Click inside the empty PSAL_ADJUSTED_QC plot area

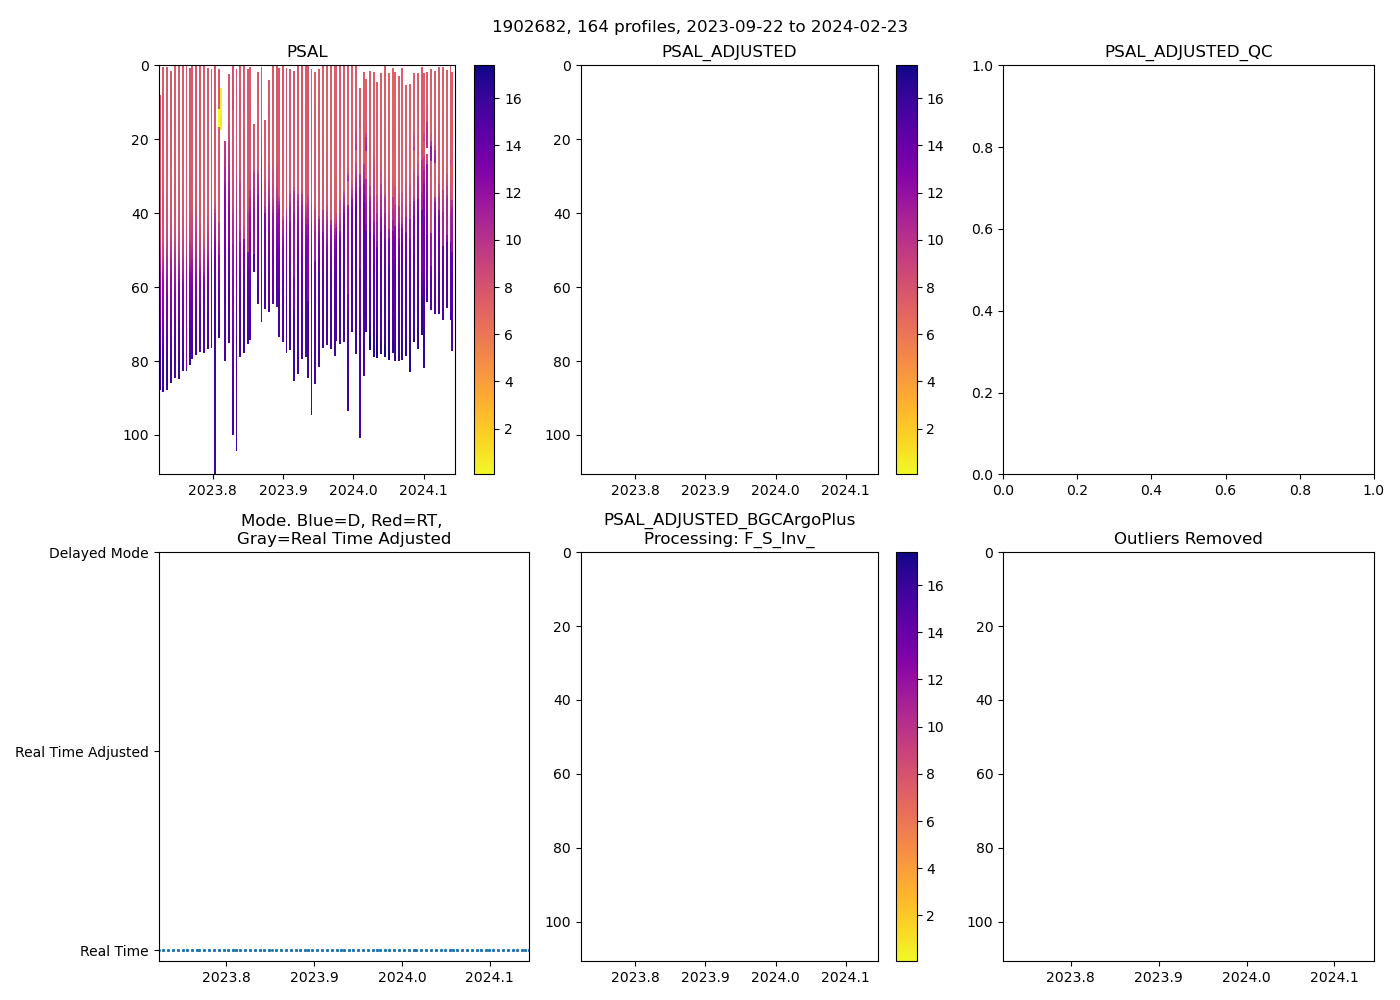(1188, 270)
